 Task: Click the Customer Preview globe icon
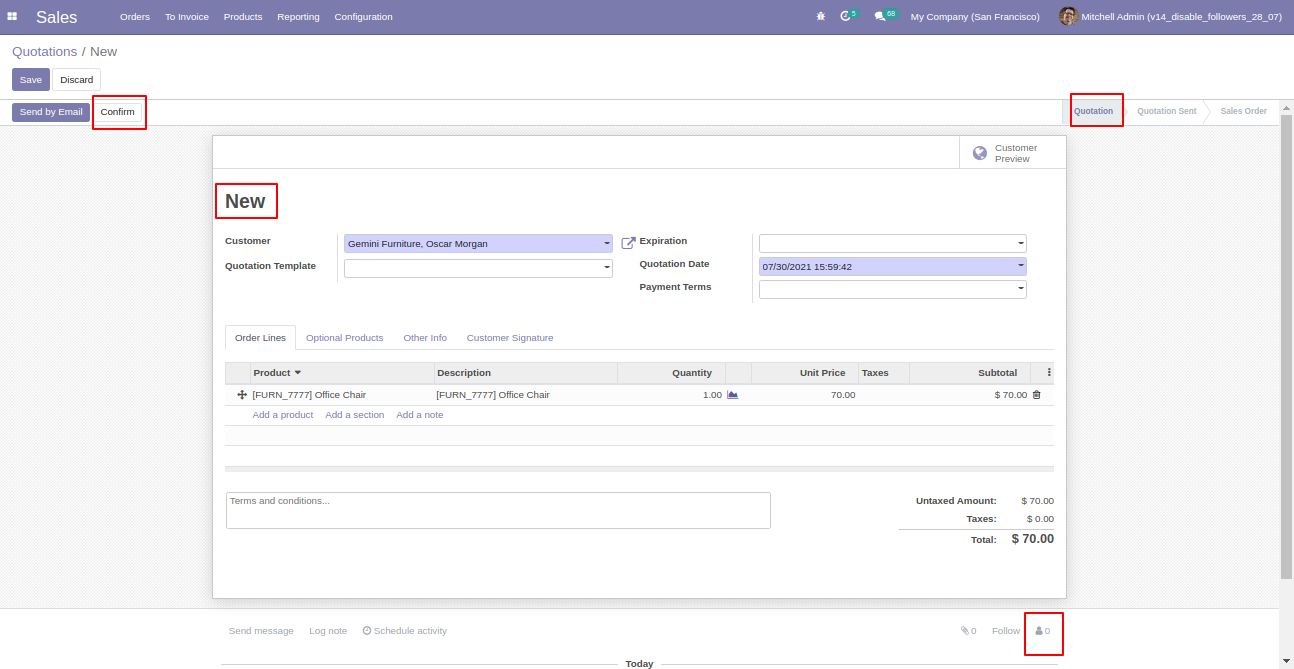tap(980, 153)
